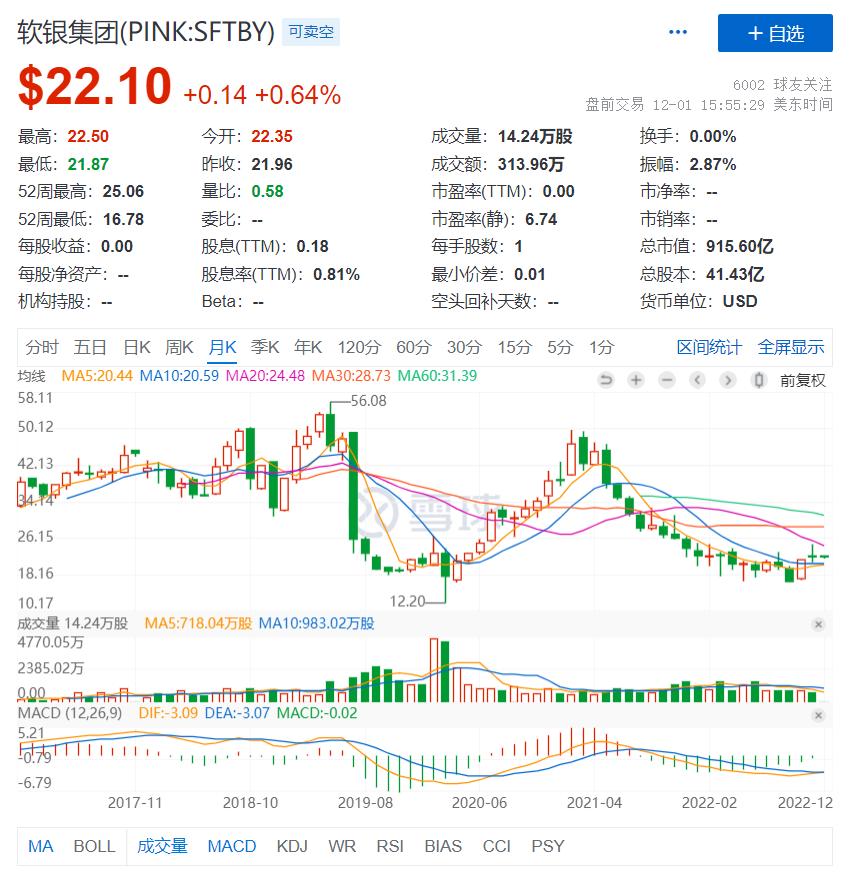Enable the RSI indicator
The image size is (856, 872).
pos(390,846)
